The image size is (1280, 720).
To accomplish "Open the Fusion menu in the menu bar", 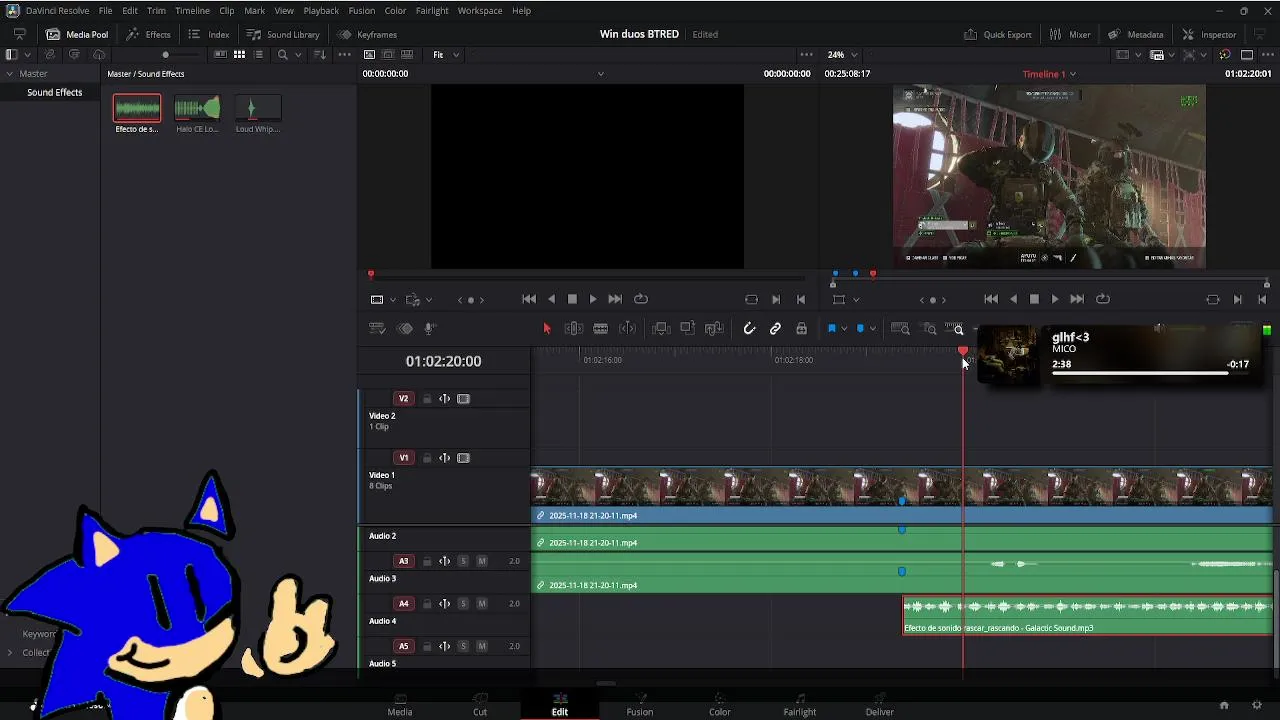I will (x=362, y=10).
